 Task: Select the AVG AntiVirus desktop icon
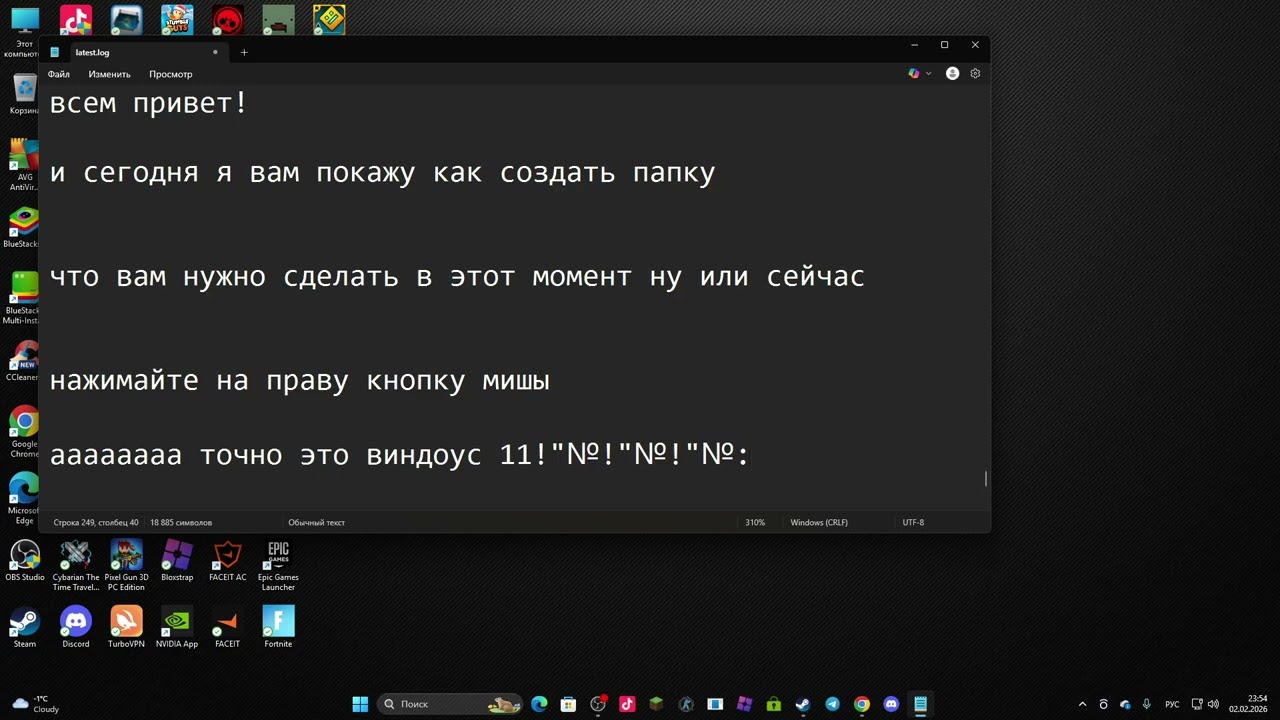coord(24,165)
